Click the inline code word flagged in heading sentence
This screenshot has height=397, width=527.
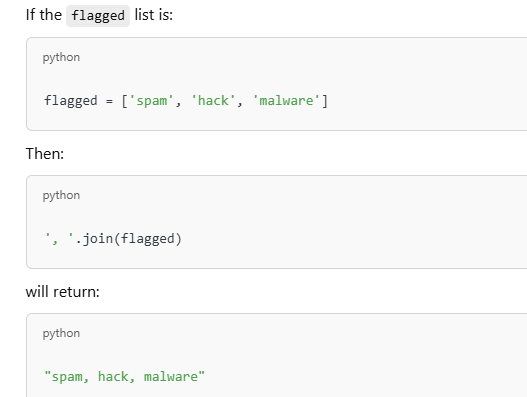click(98, 16)
